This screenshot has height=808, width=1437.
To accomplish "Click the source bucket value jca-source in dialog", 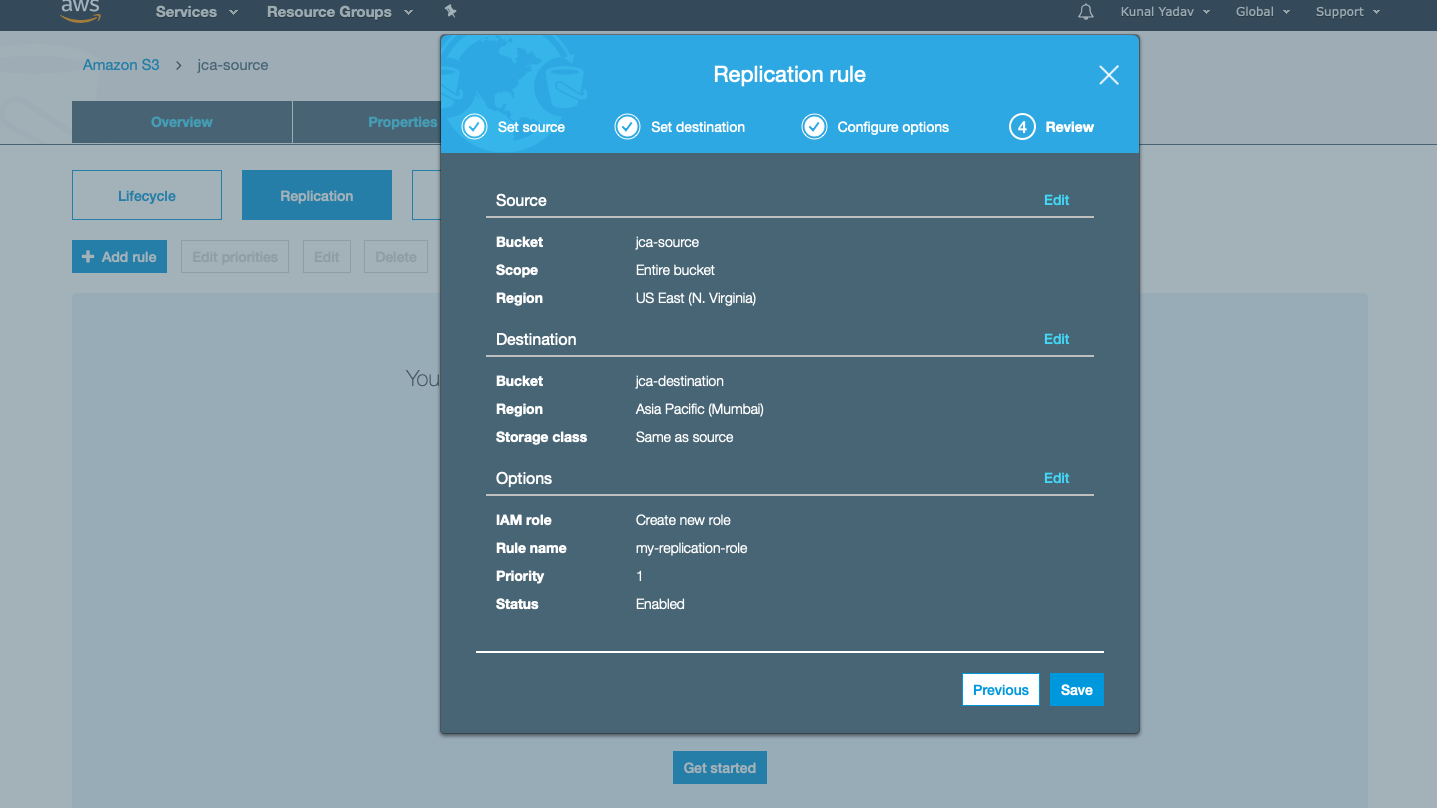I will [x=668, y=242].
